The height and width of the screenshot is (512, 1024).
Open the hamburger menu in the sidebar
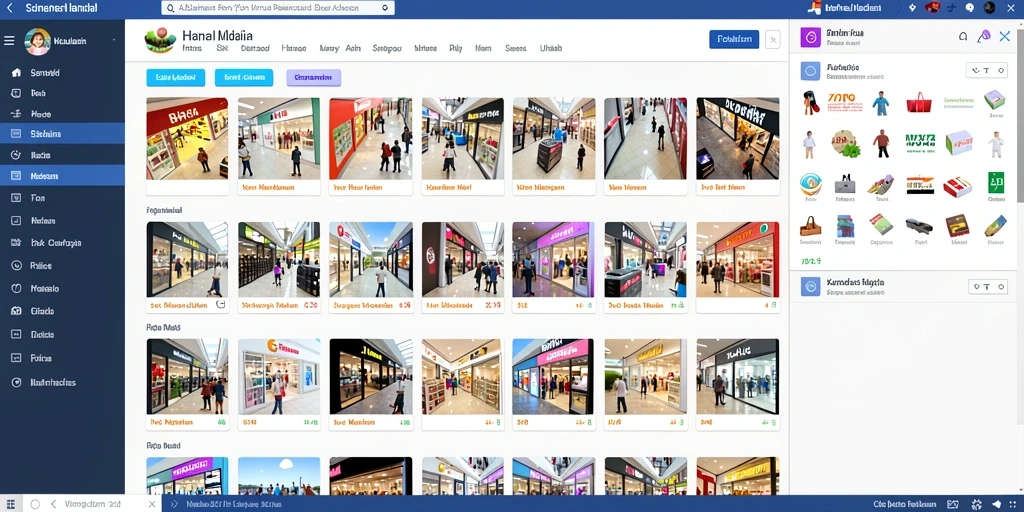(9, 41)
